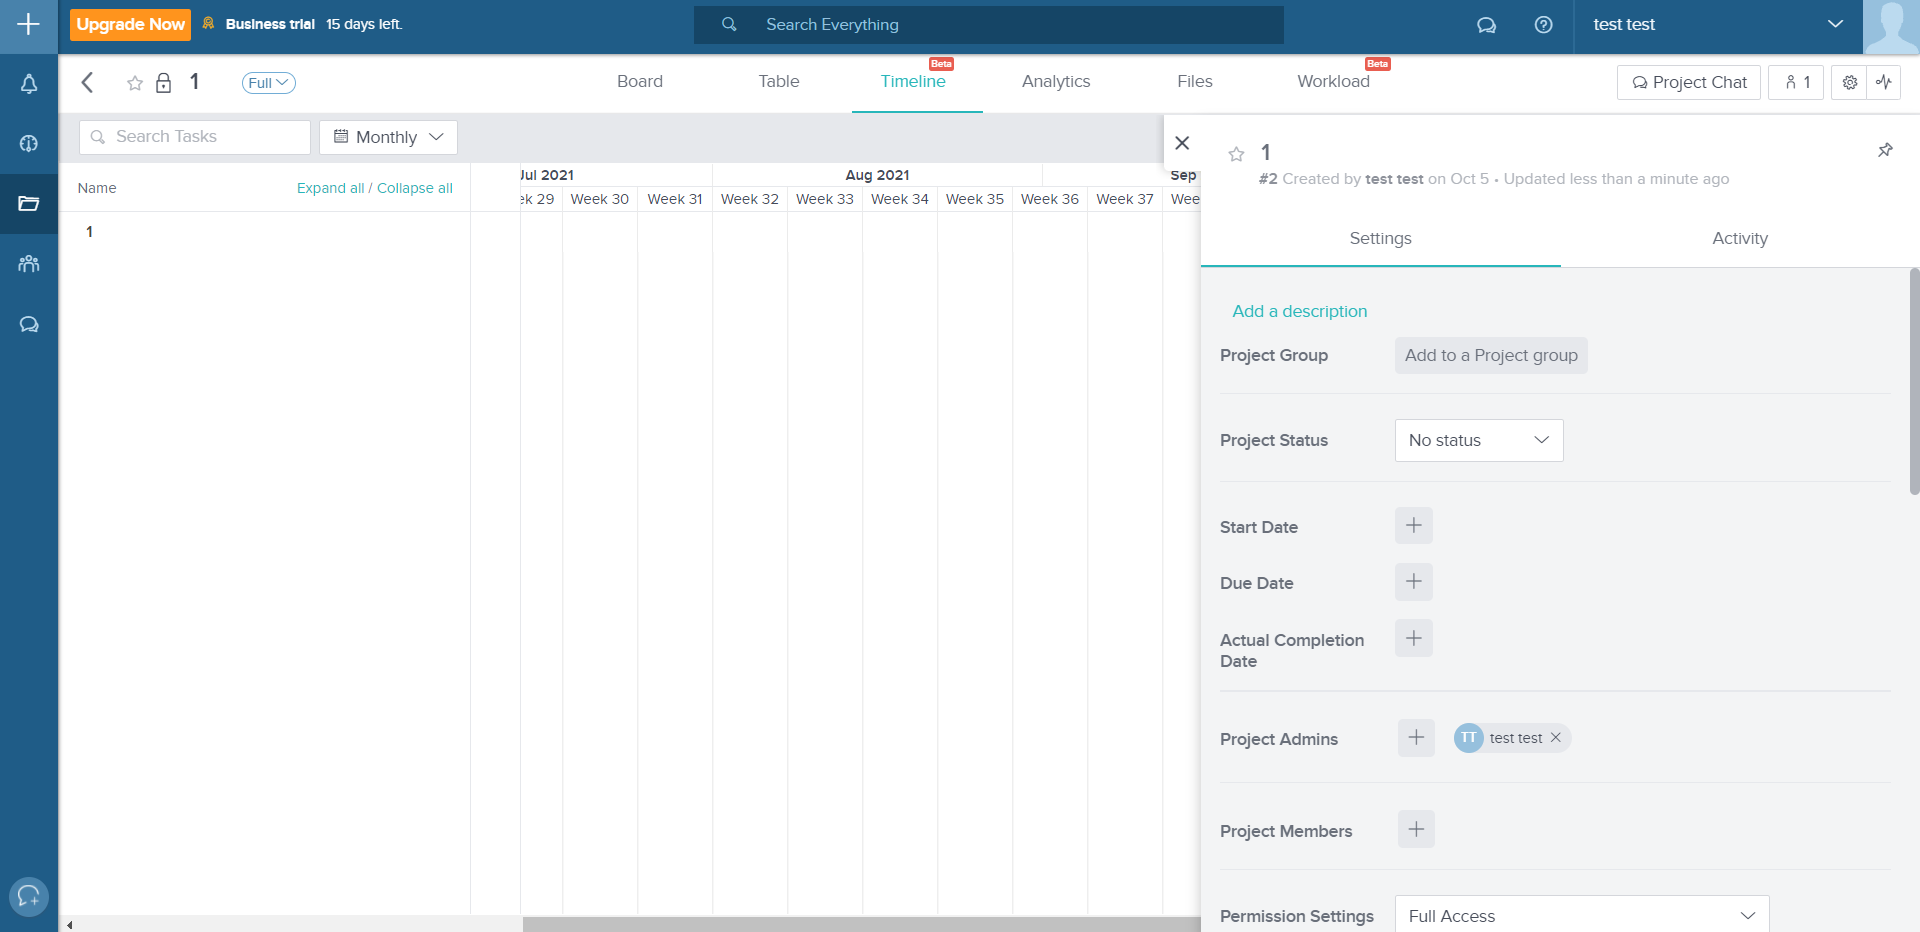Viewport: 1920px width, 932px height.
Task: Open the Files tab
Action: 1195,82
